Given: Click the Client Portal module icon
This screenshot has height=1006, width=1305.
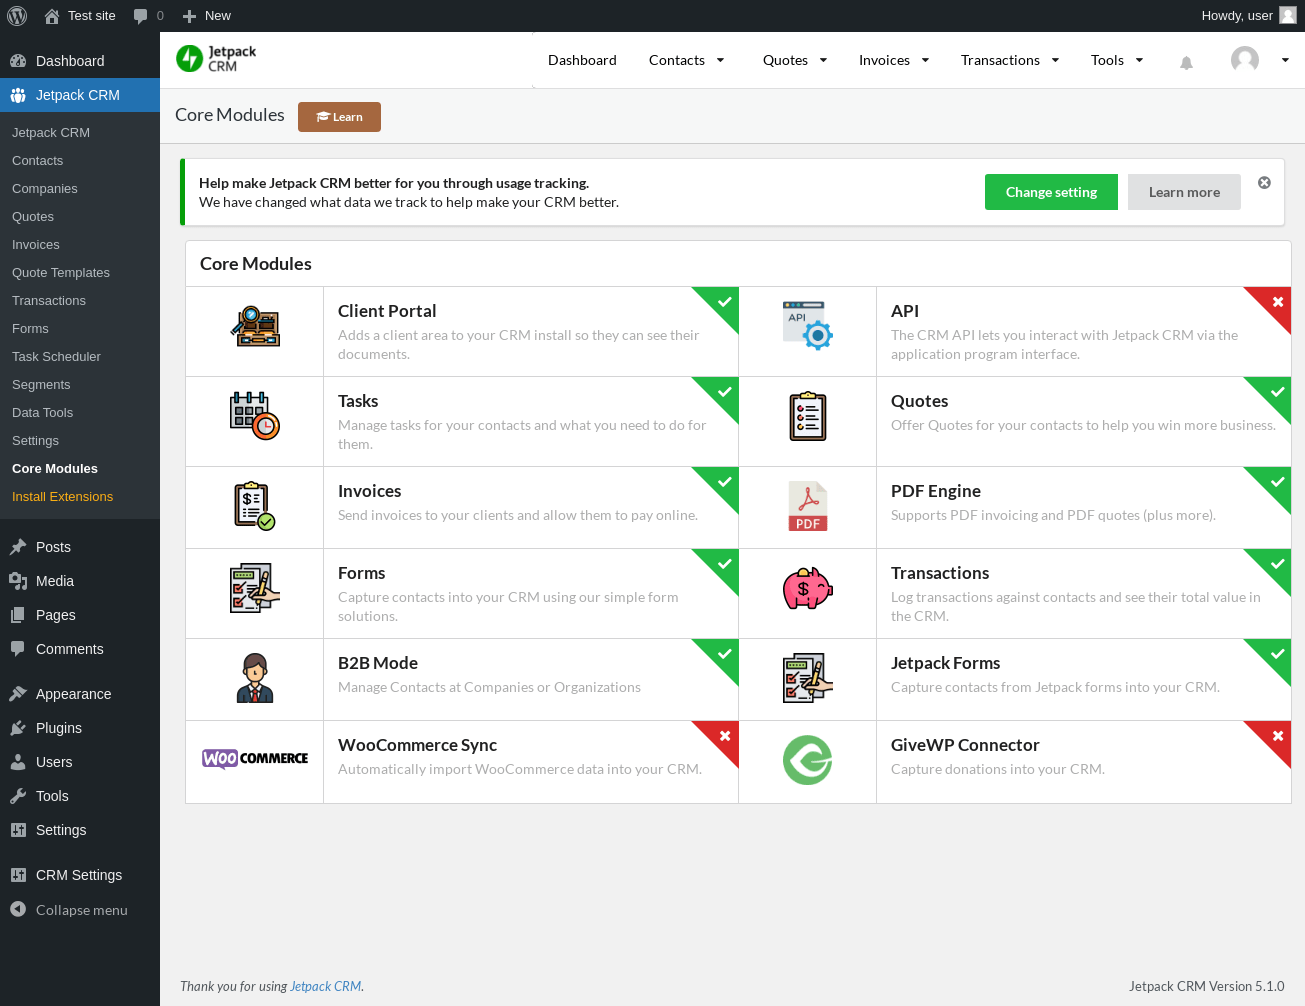Looking at the screenshot, I should [x=255, y=326].
